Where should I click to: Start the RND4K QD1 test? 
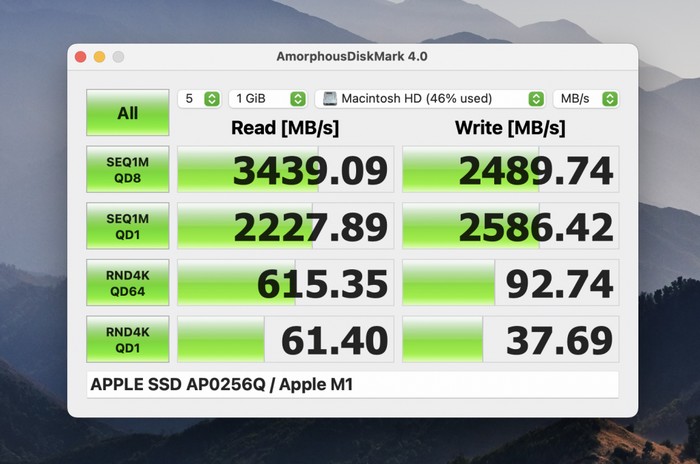(x=128, y=339)
